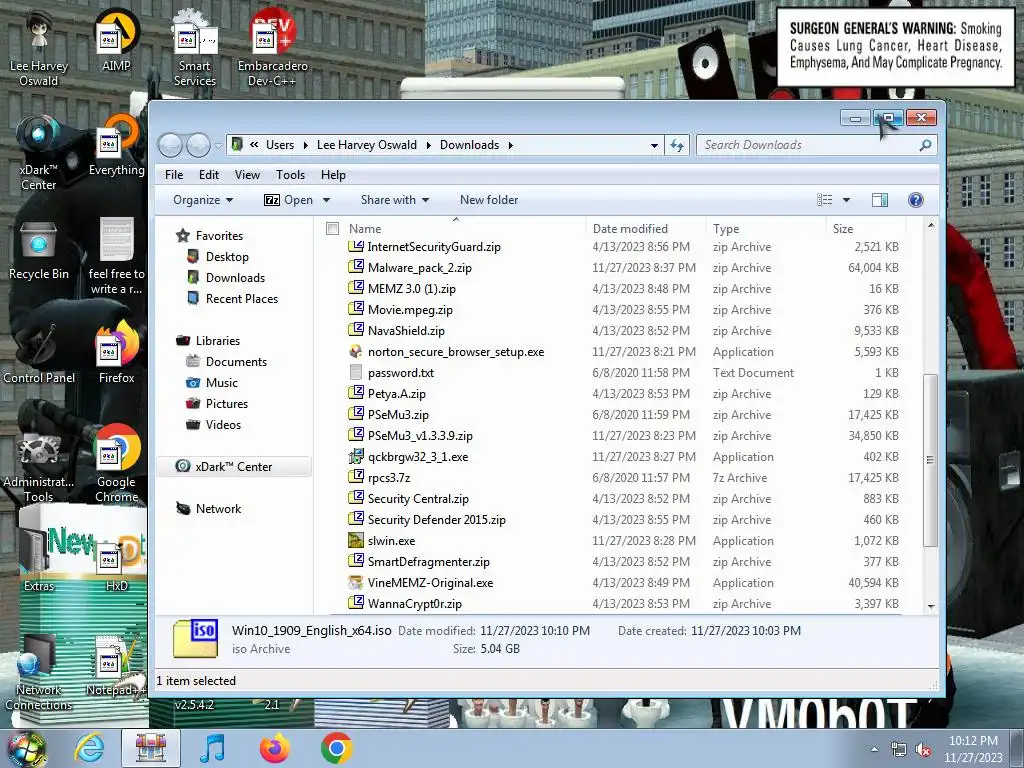Image resolution: width=1024 pixels, height=768 pixels.
Task: Launch Firefox from desktop icon
Action: 116,353
